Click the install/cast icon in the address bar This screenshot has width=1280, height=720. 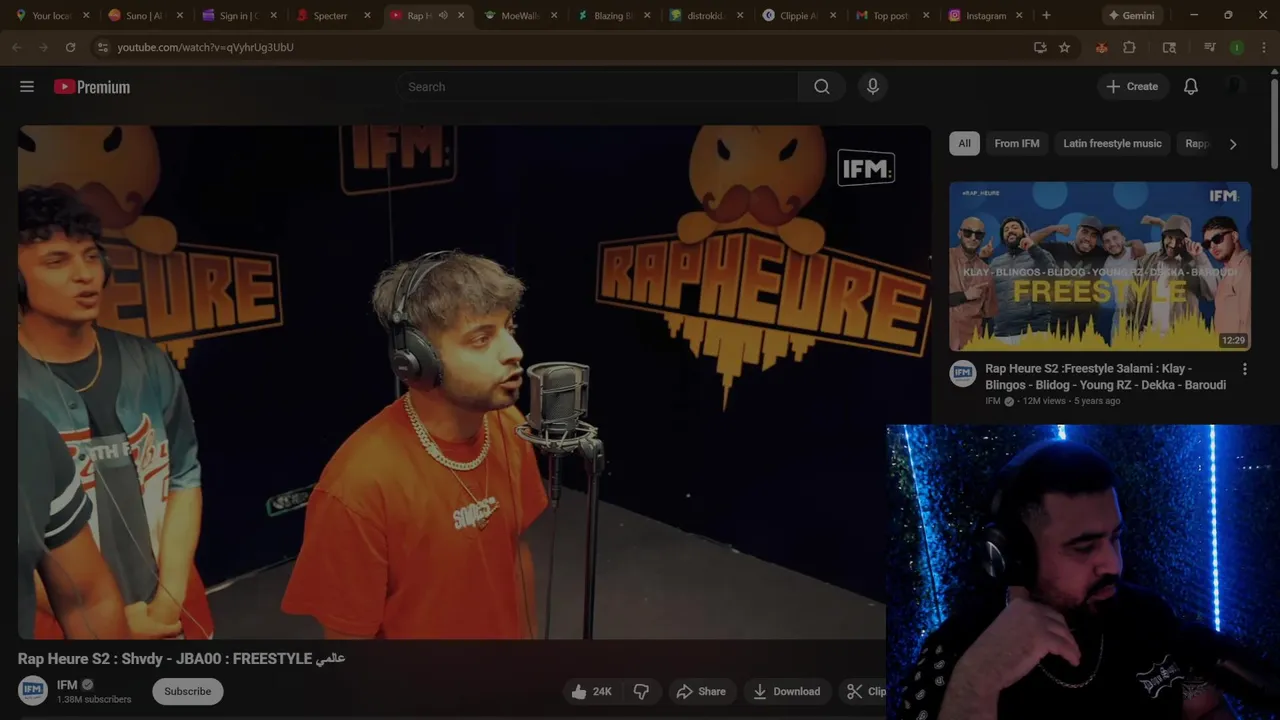coord(1040,47)
